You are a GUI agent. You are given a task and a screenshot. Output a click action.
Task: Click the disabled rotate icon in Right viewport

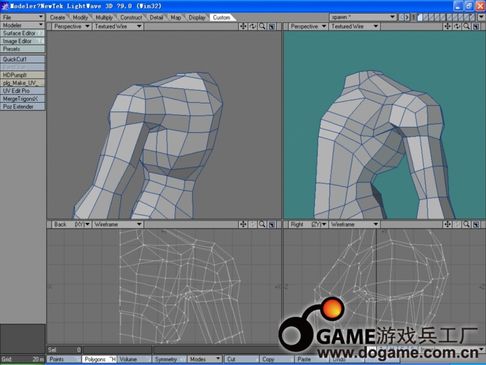pos(457,224)
